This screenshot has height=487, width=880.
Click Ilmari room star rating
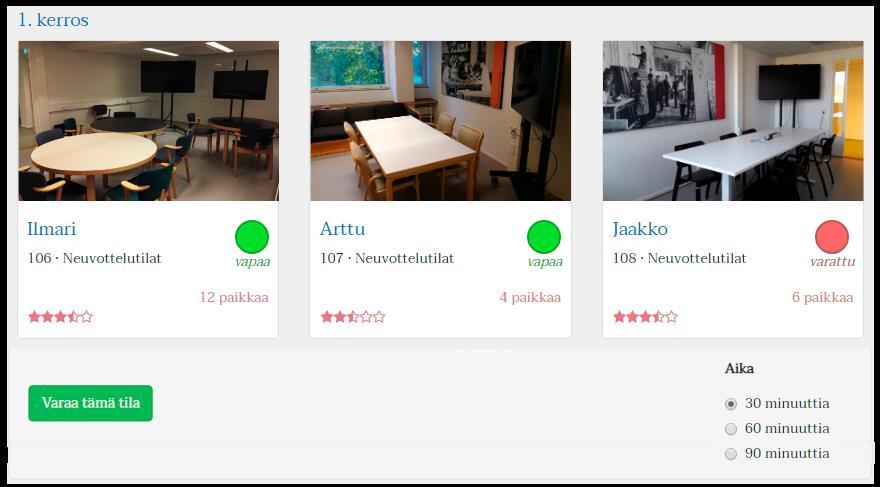point(61,317)
